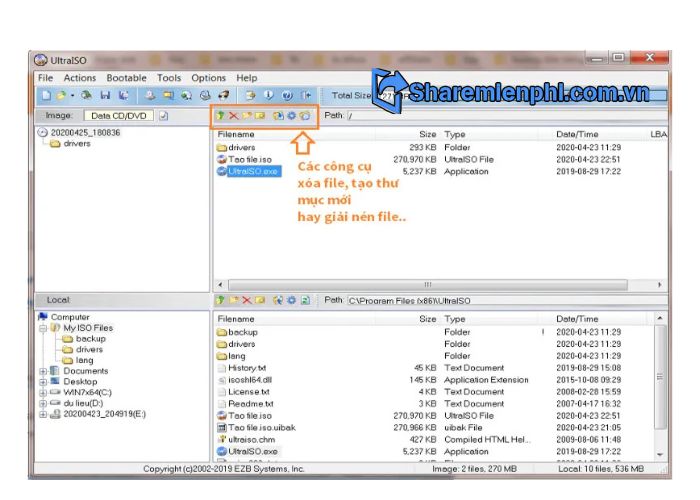The image size is (700, 500).
Task: Click the Add to image icon in Local toolbar
Action: click(x=278, y=300)
